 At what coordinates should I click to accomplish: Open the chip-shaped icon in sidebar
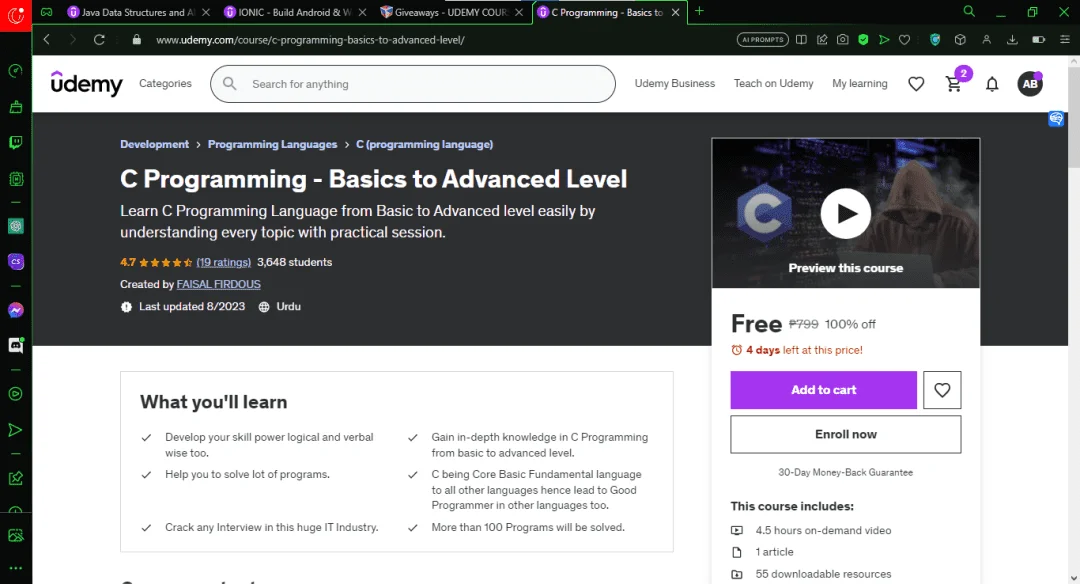point(15,179)
